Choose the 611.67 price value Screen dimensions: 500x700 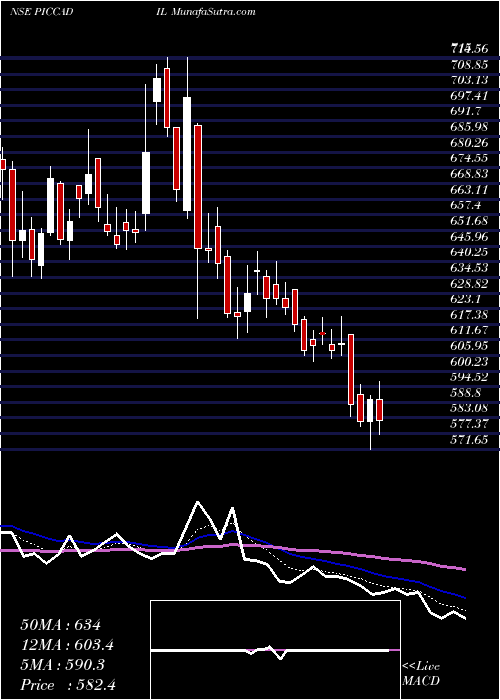pyautogui.click(x=468, y=331)
